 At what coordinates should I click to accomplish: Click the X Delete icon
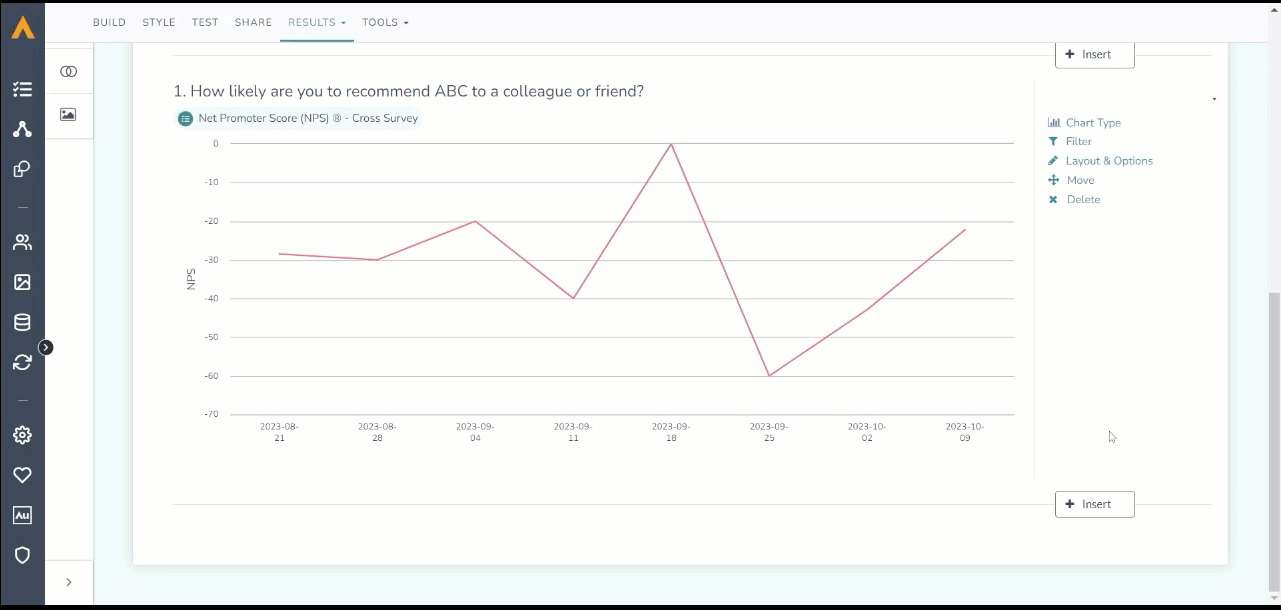tap(1053, 199)
